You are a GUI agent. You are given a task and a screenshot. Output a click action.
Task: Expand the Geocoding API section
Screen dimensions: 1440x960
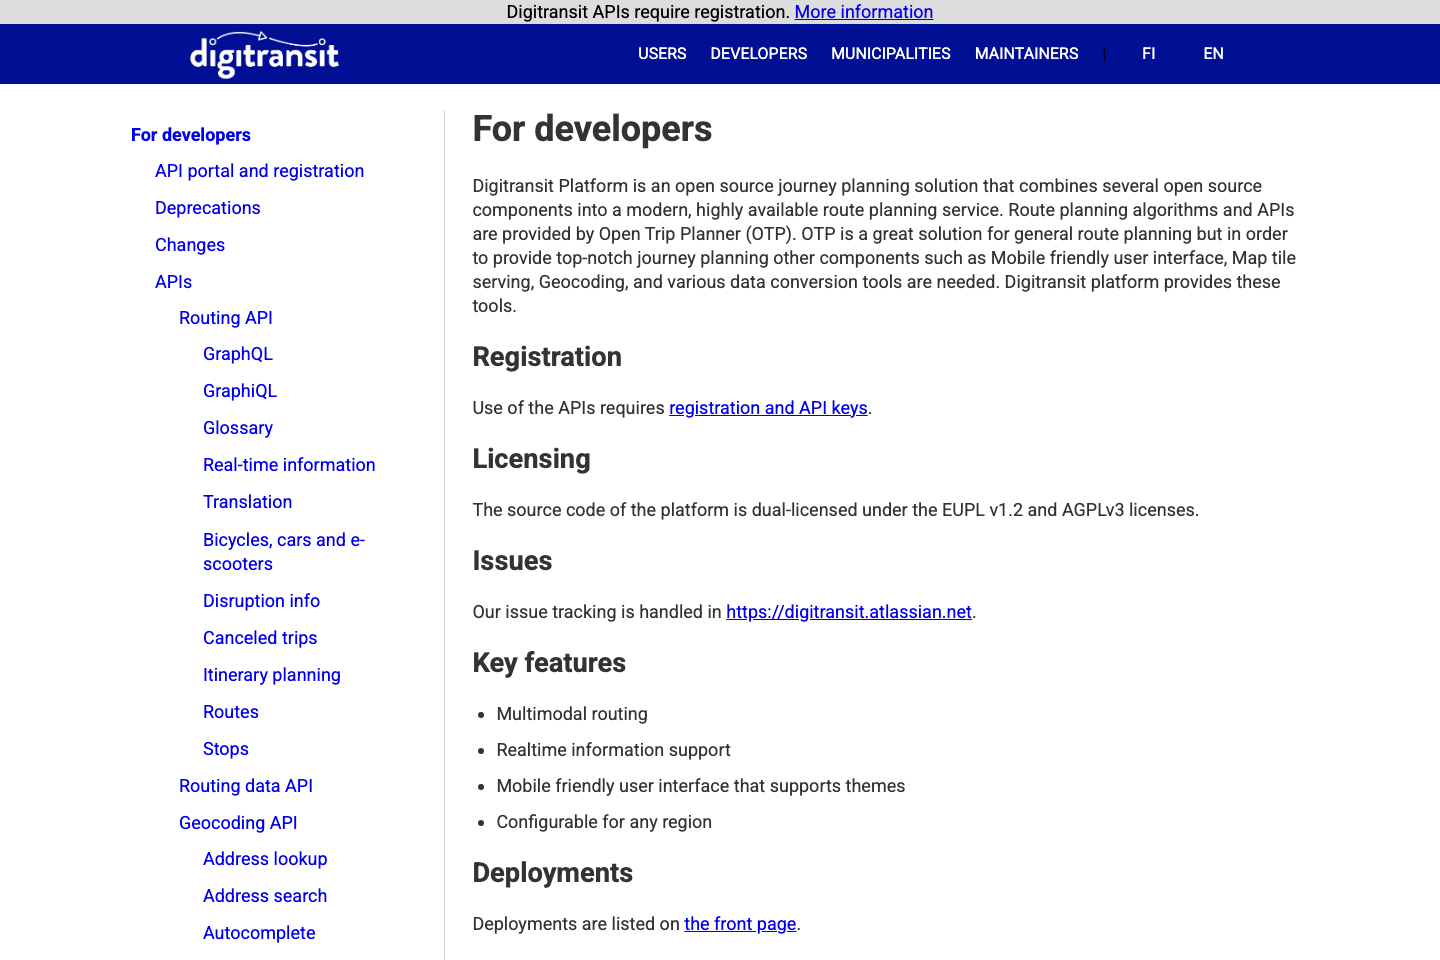[x=238, y=822]
